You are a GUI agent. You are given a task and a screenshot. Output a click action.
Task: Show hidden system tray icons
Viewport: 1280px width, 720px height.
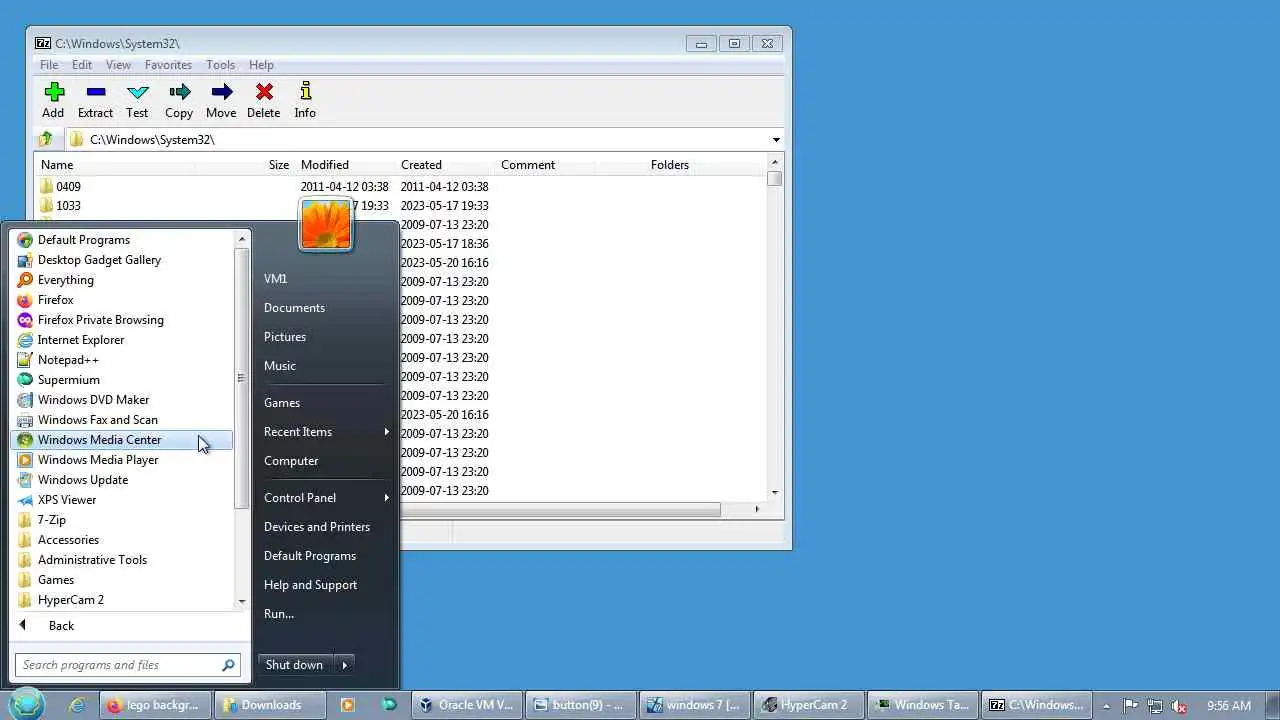point(1106,705)
